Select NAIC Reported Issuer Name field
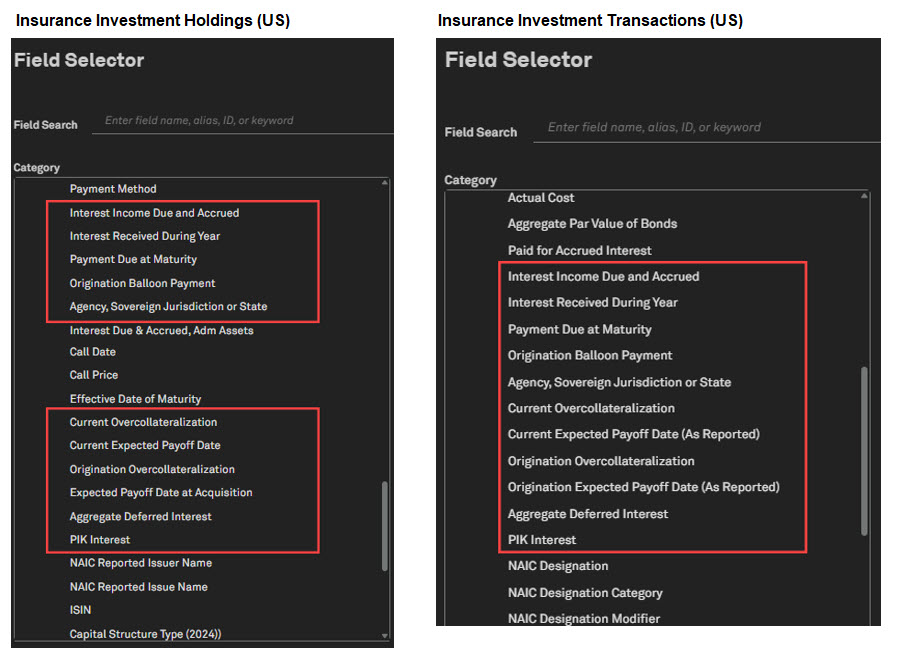Viewport: 902px width, 664px height. [x=140, y=563]
